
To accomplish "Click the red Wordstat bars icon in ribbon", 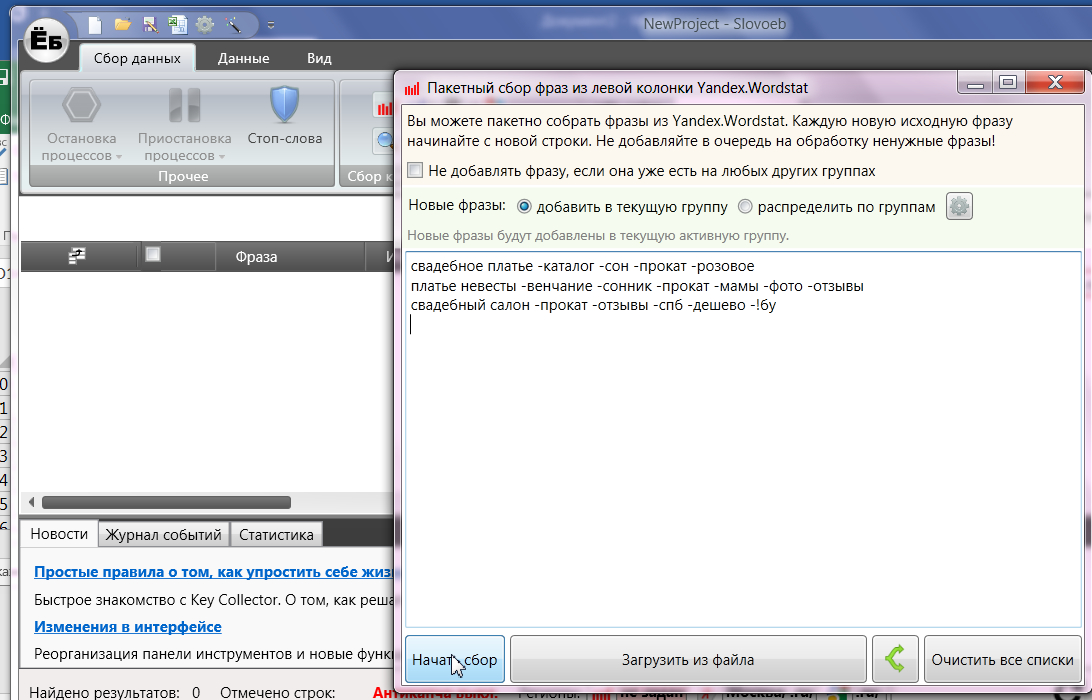I will tap(384, 108).
